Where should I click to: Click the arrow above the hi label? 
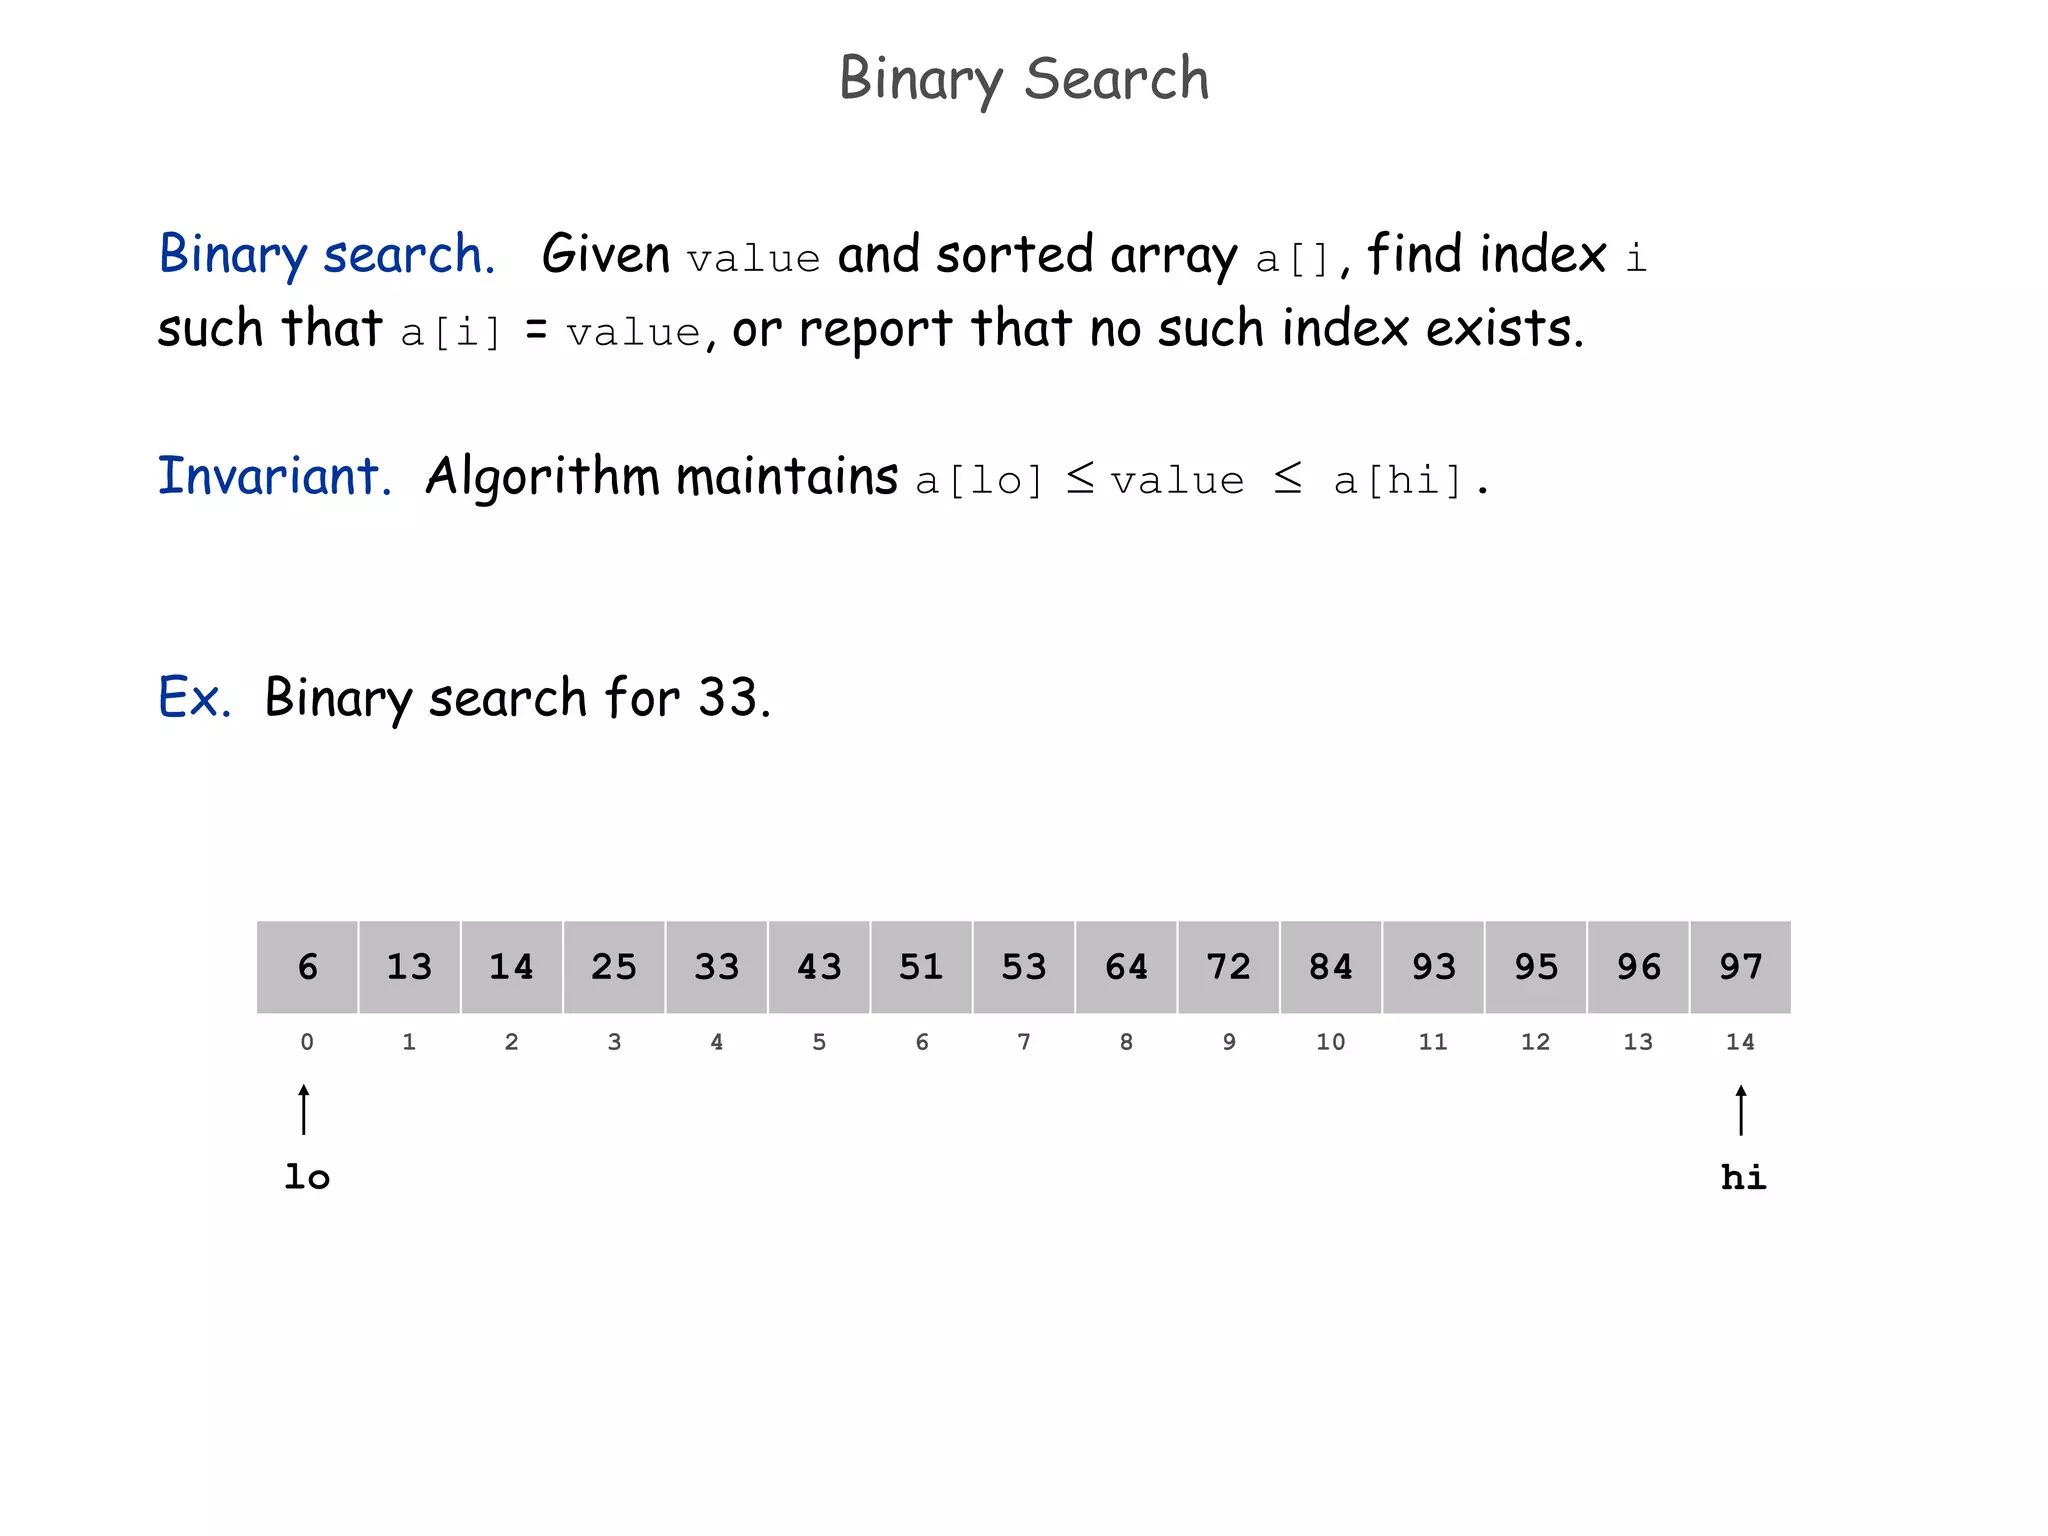point(1741,1109)
